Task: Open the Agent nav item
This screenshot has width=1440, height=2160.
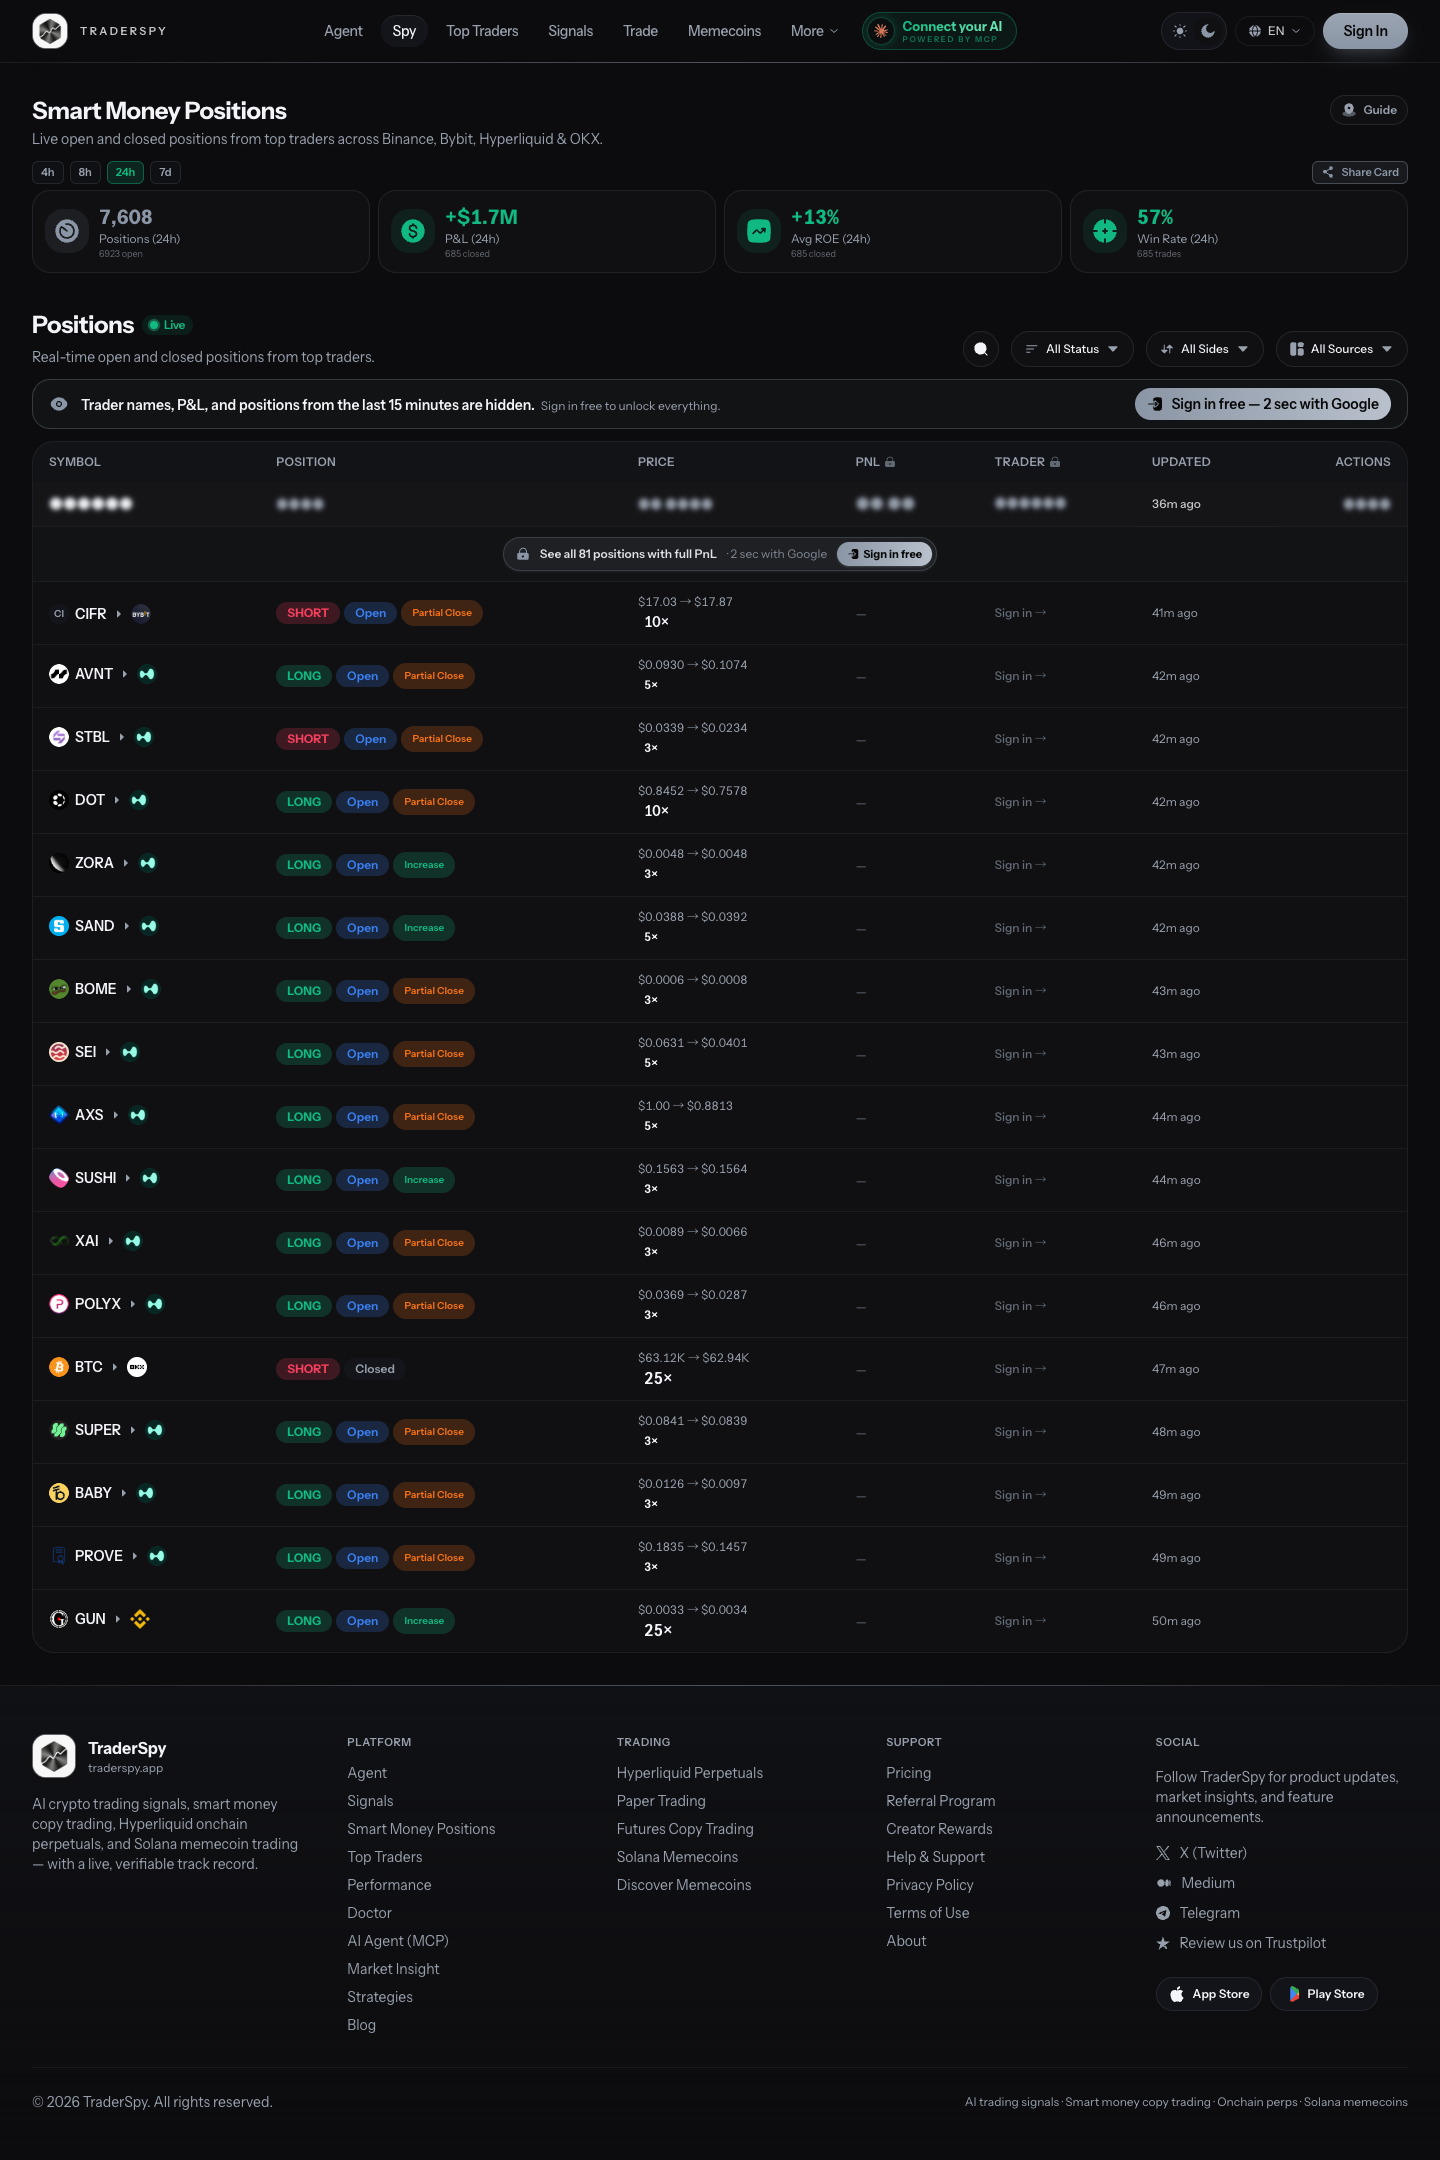Action: point(343,31)
